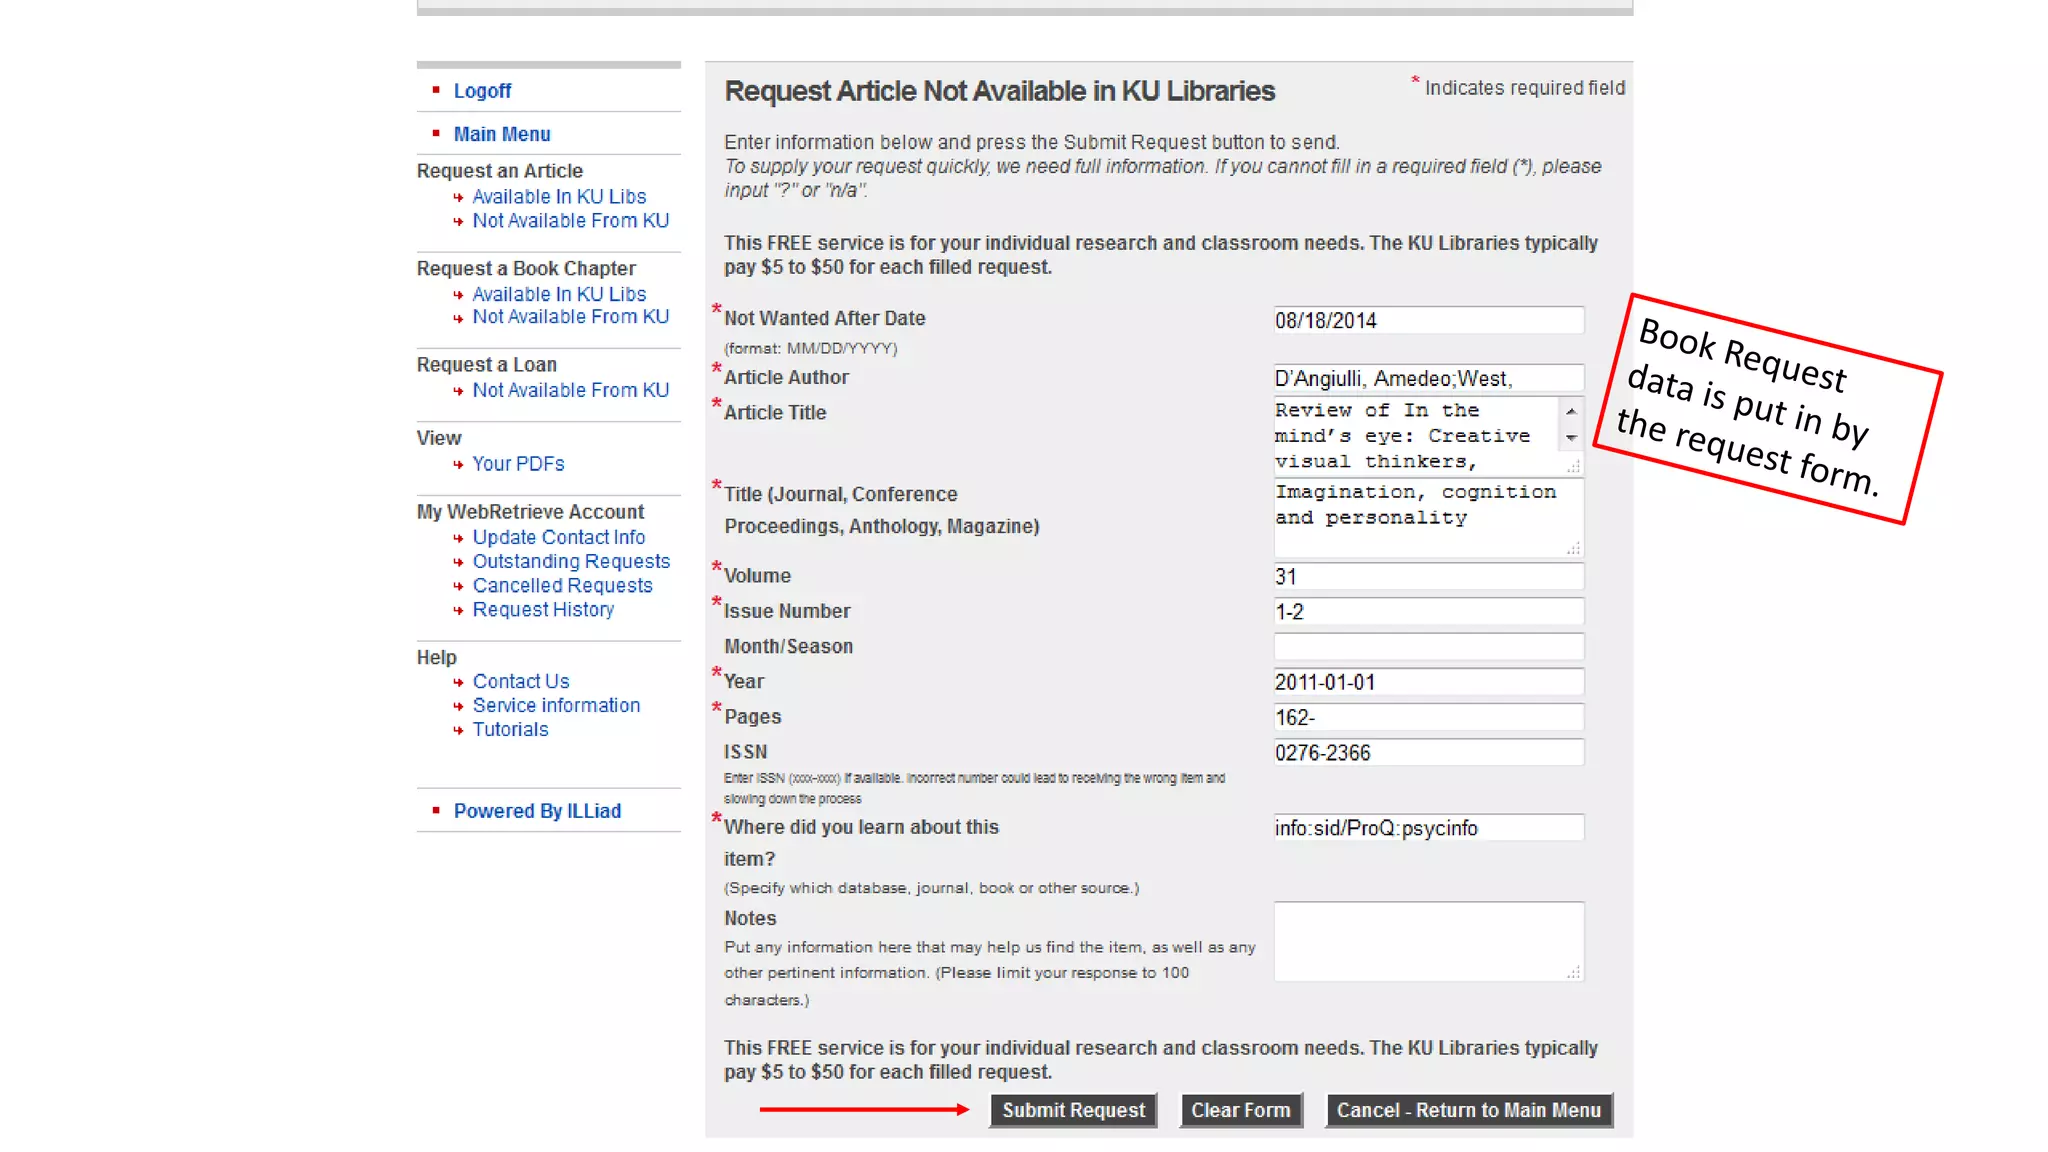Click Your PDFs under View

(x=518, y=464)
